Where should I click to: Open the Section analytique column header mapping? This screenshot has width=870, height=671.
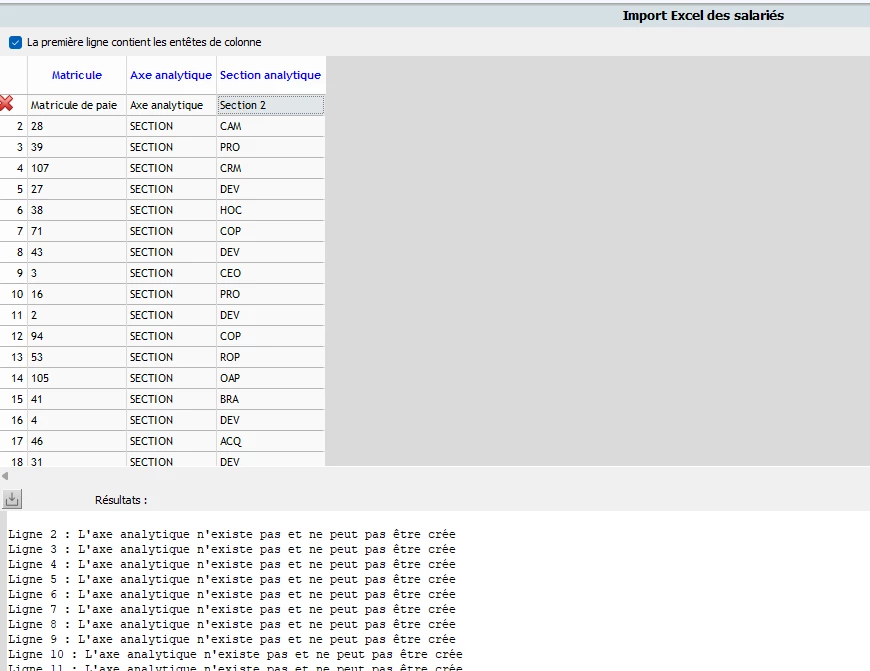[x=270, y=75]
